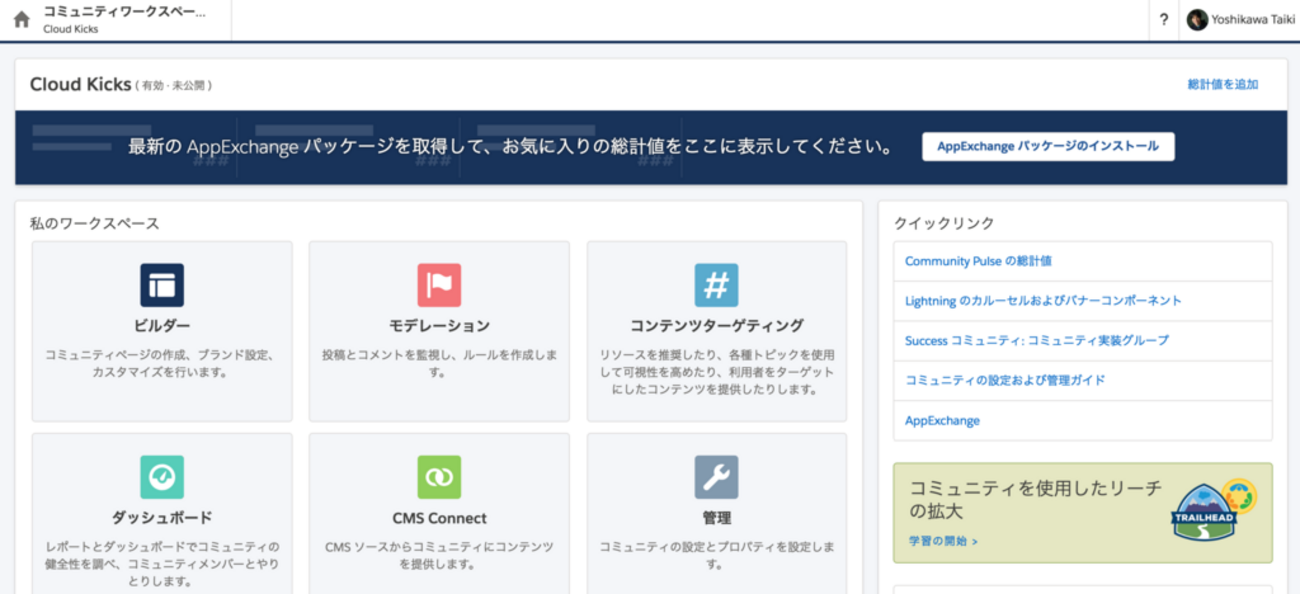The height and width of the screenshot is (594, 1300).
Task: Select the ダッシュボード tile title
Action: point(162,518)
